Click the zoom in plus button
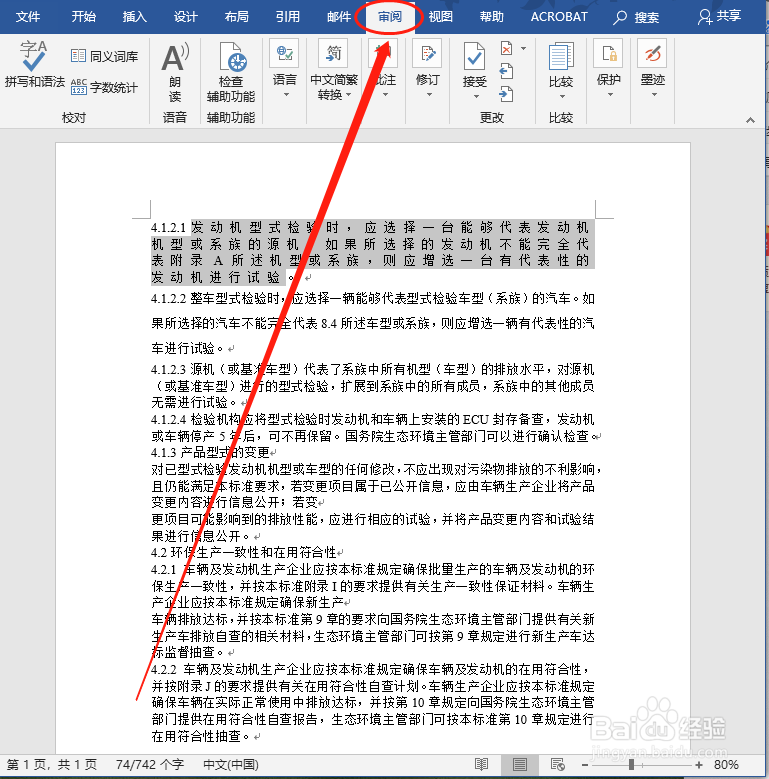Screen dimensions: 769x779 coord(699,765)
